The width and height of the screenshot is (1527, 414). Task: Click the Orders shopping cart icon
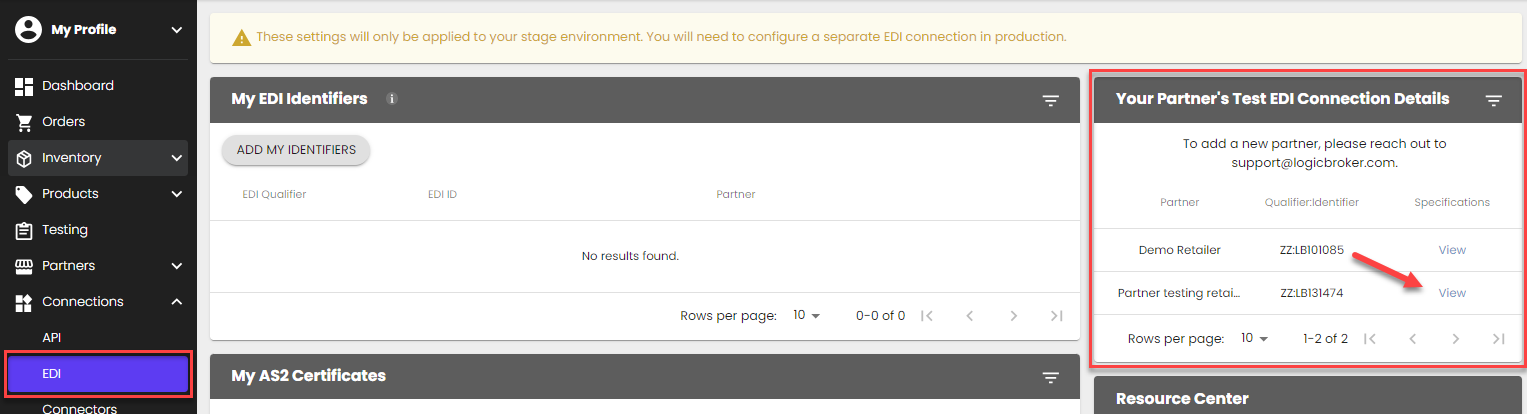(x=24, y=122)
